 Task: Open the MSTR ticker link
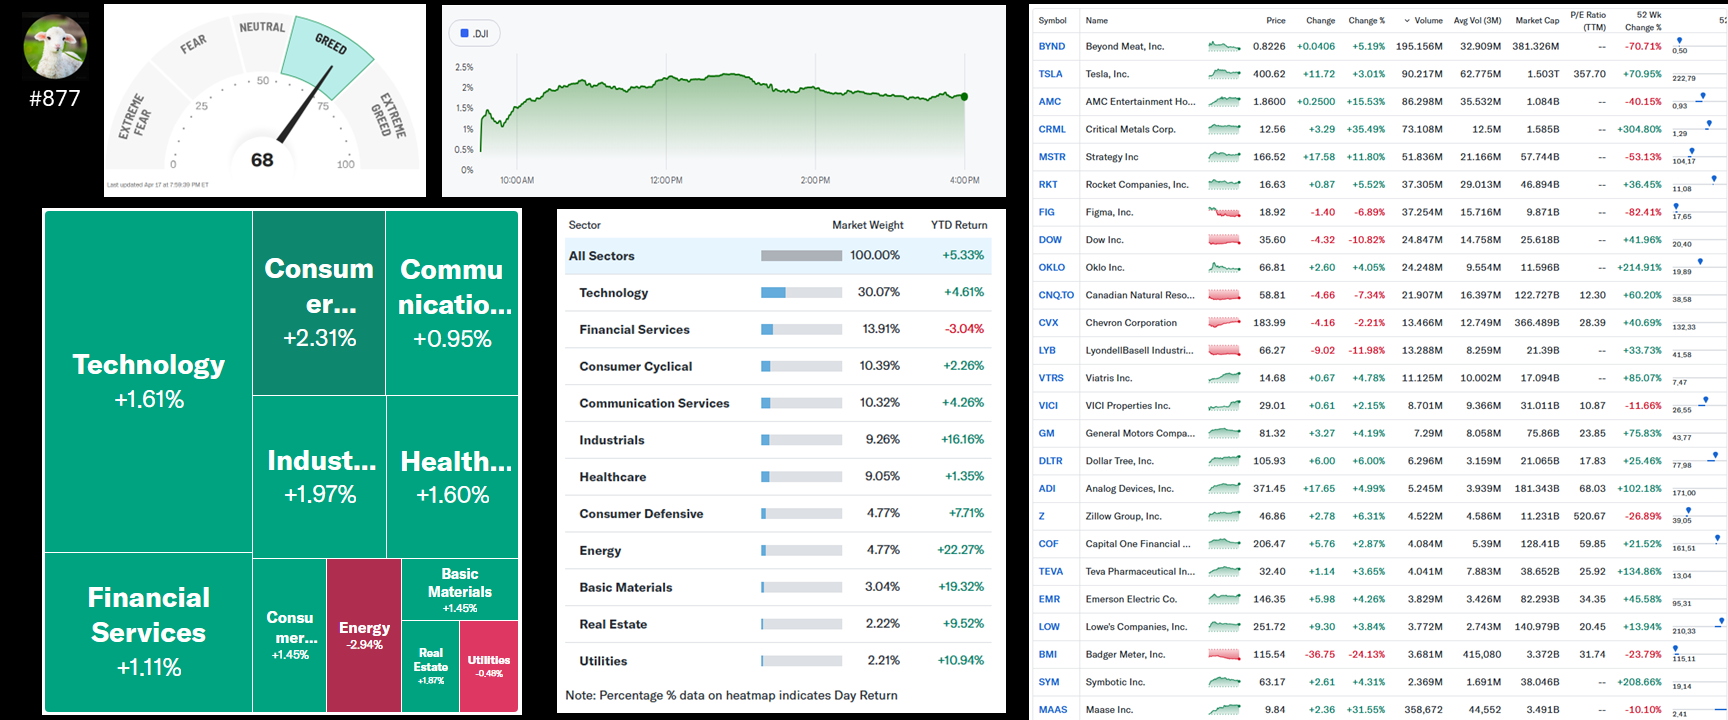pyautogui.click(x=1051, y=157)
